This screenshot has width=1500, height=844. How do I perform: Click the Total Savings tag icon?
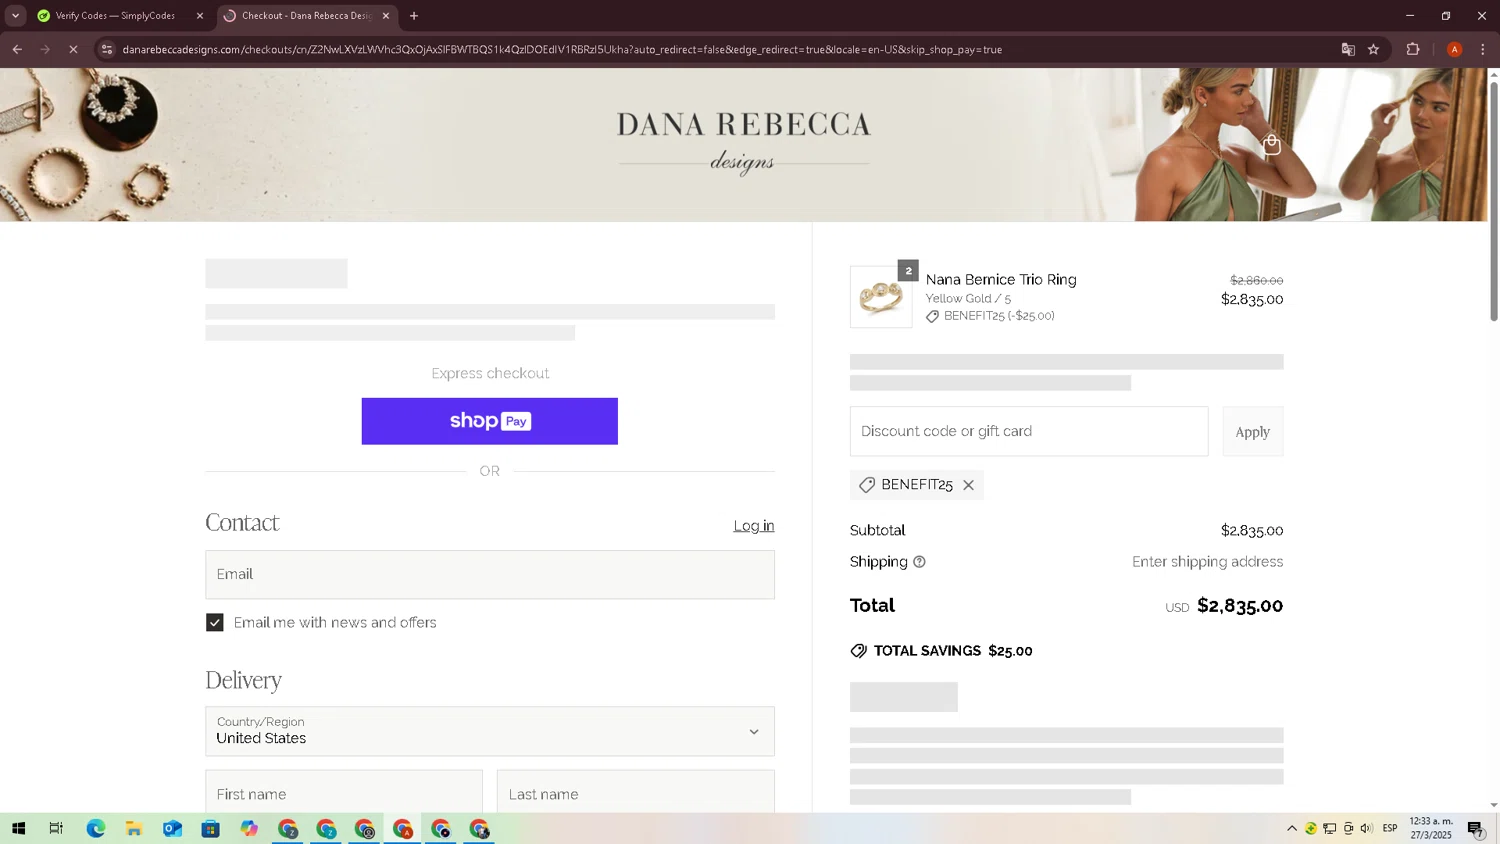click(858, 651)
